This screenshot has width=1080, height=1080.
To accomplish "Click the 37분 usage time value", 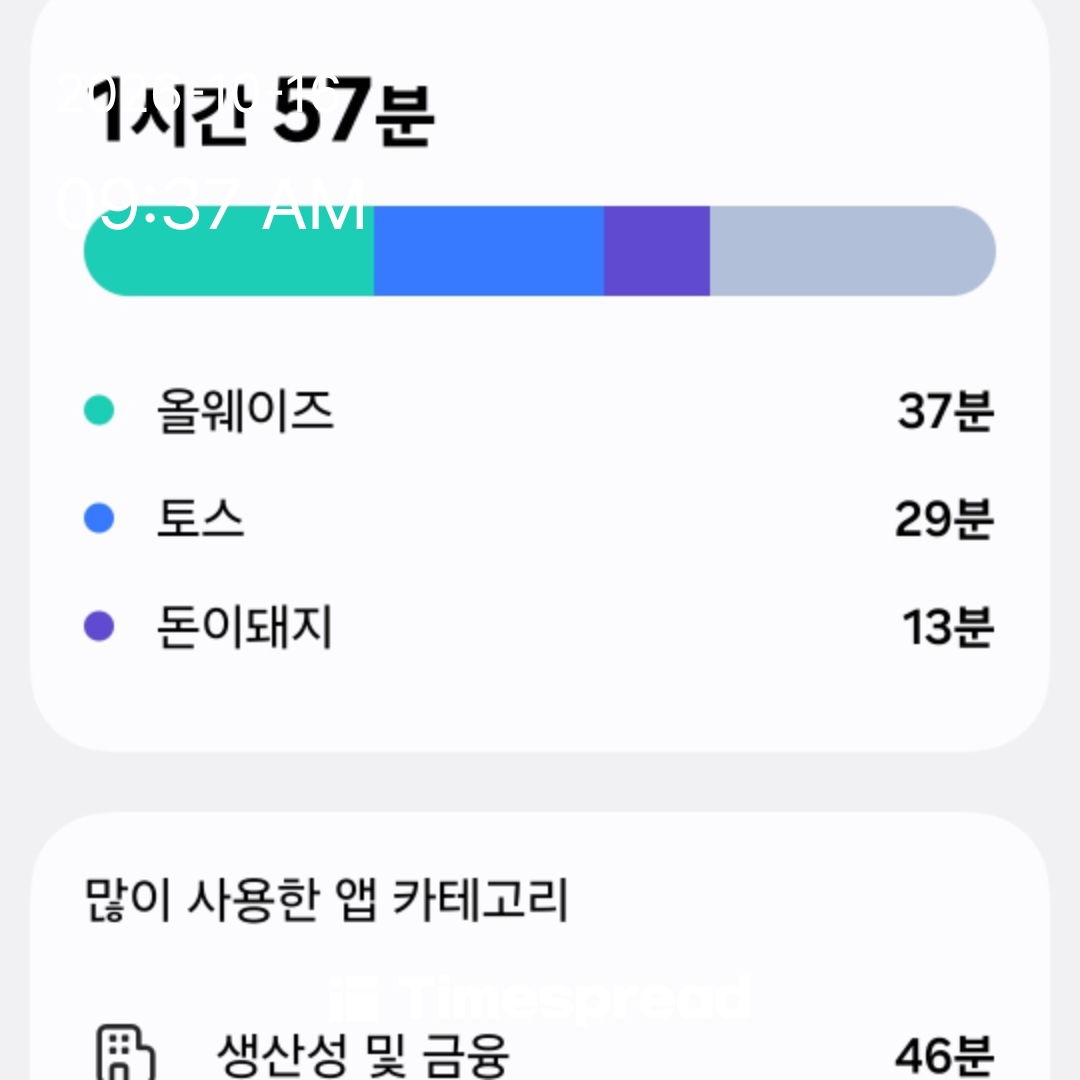I will [945, 411].
